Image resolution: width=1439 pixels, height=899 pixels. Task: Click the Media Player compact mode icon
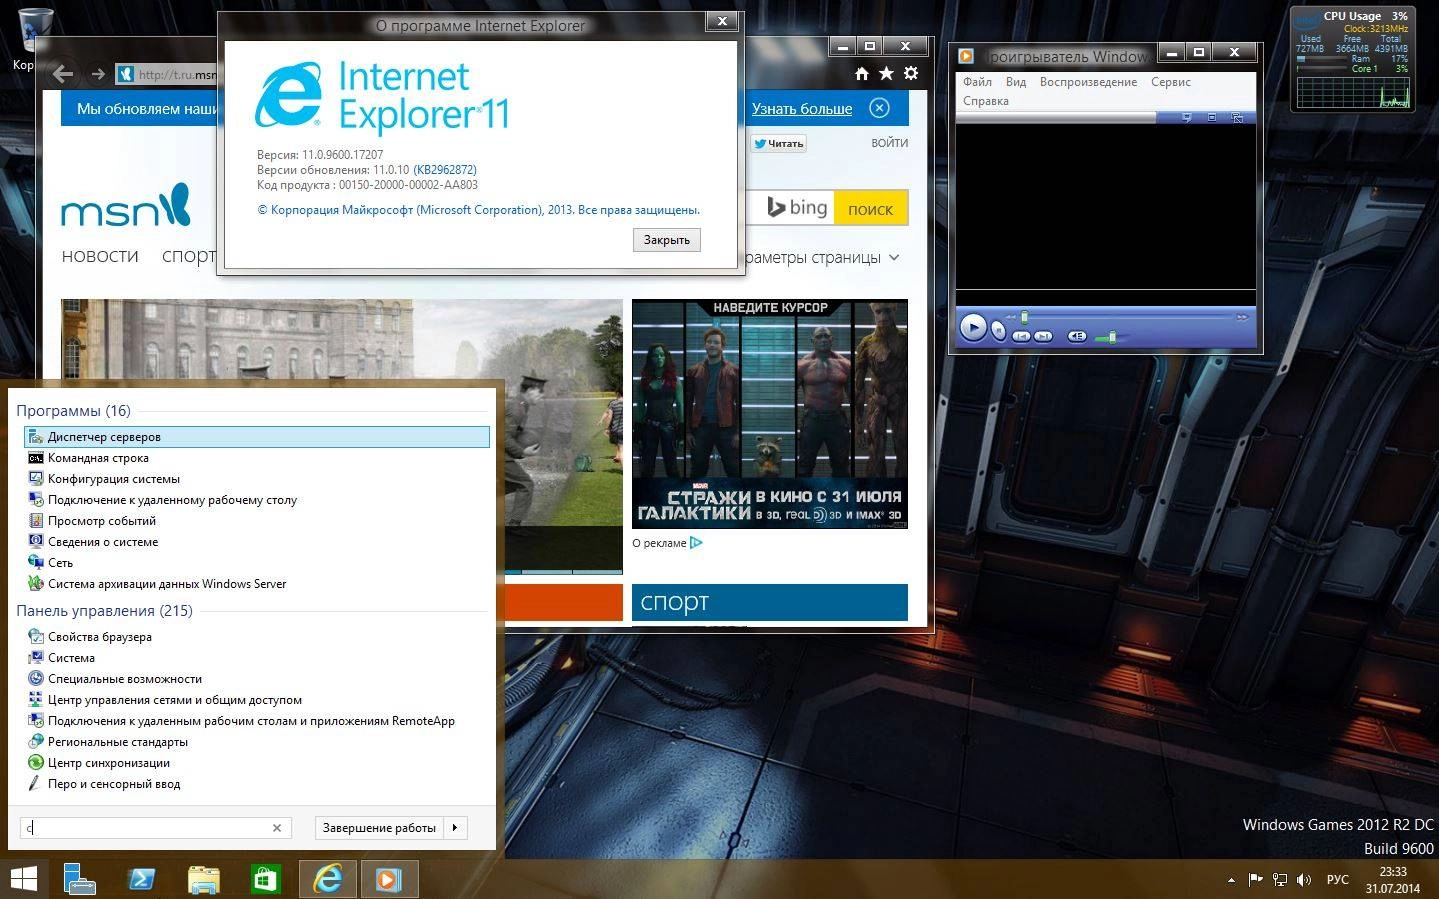(1237, 118)
